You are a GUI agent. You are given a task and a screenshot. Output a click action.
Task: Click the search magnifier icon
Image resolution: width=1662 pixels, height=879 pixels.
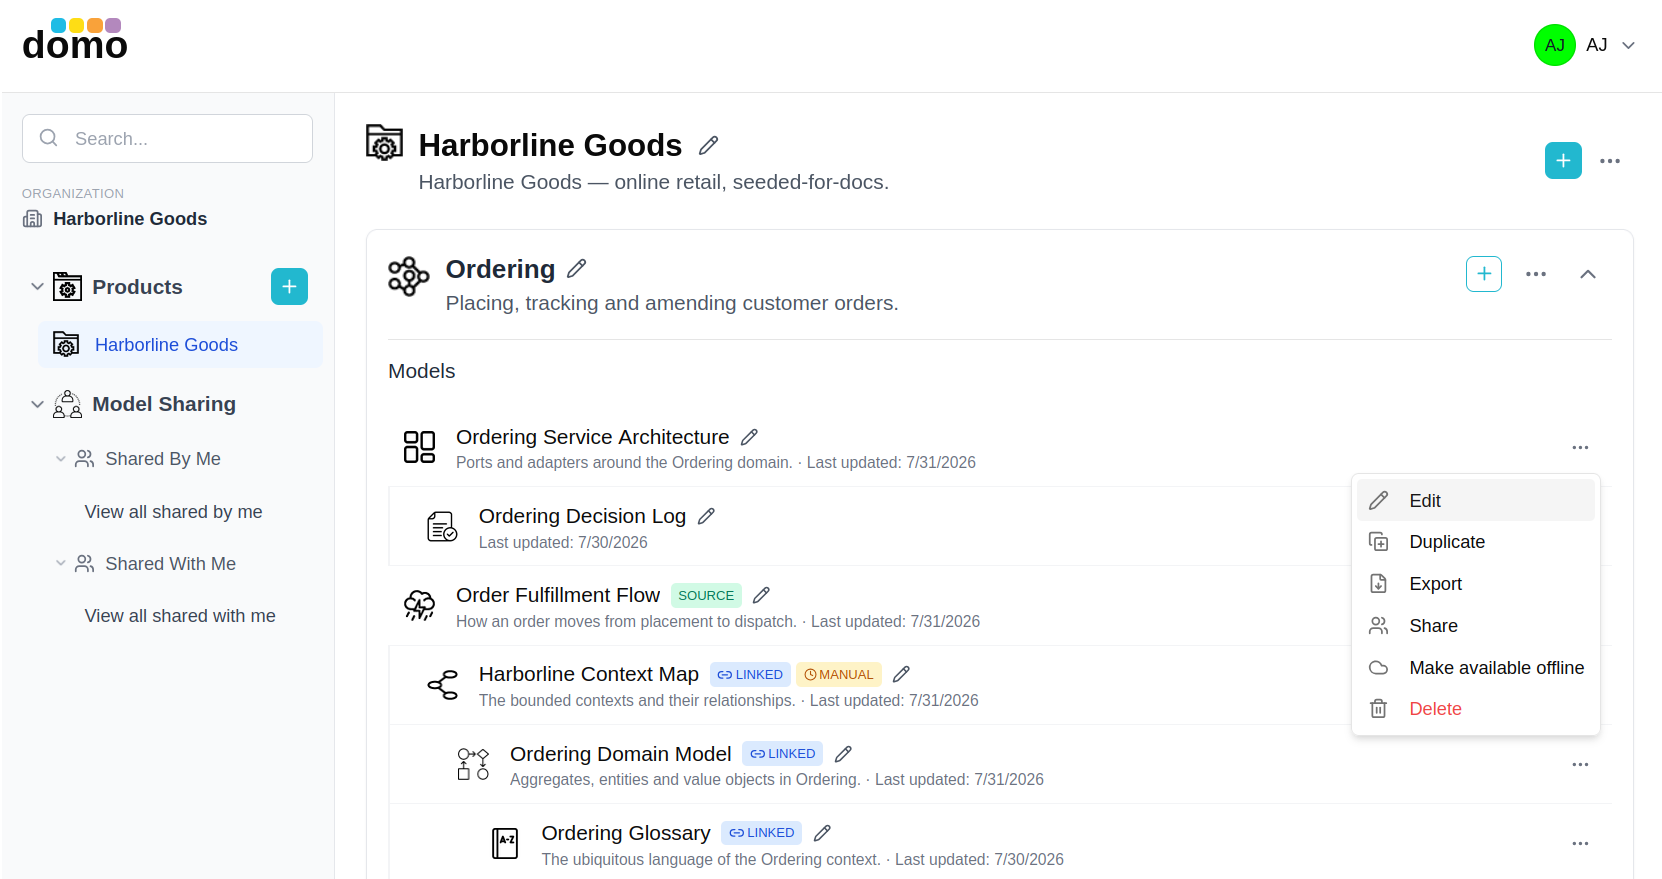point(48,138)
